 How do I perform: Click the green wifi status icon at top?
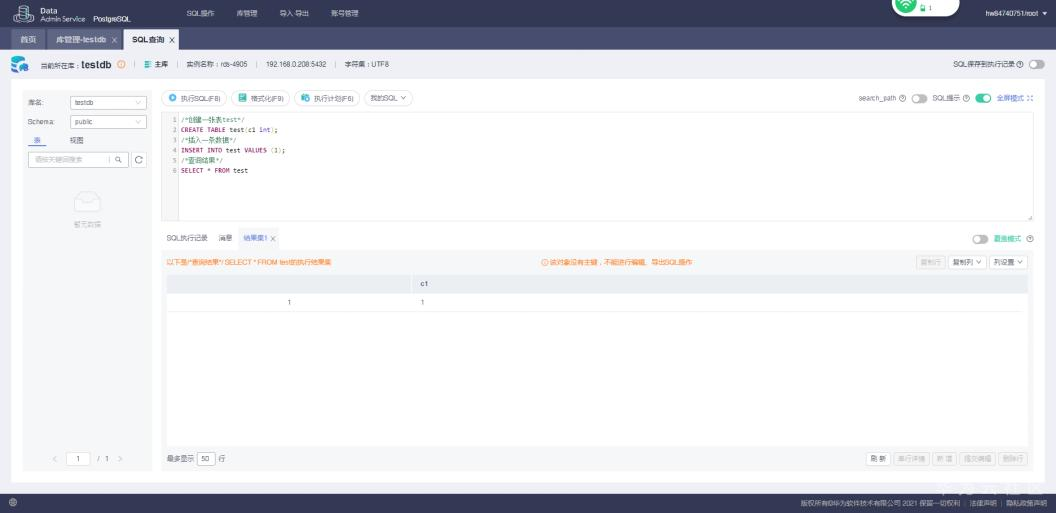tap(906, 5)
